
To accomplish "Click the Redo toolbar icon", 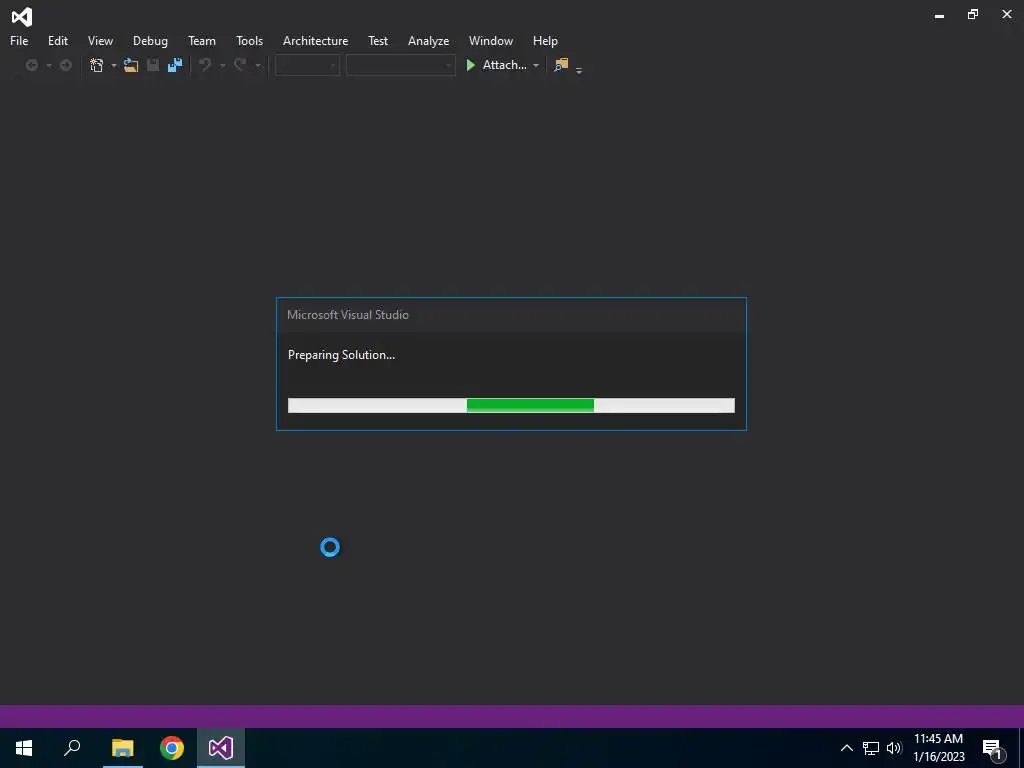I will pyautogui.click(x=240, y=65).
